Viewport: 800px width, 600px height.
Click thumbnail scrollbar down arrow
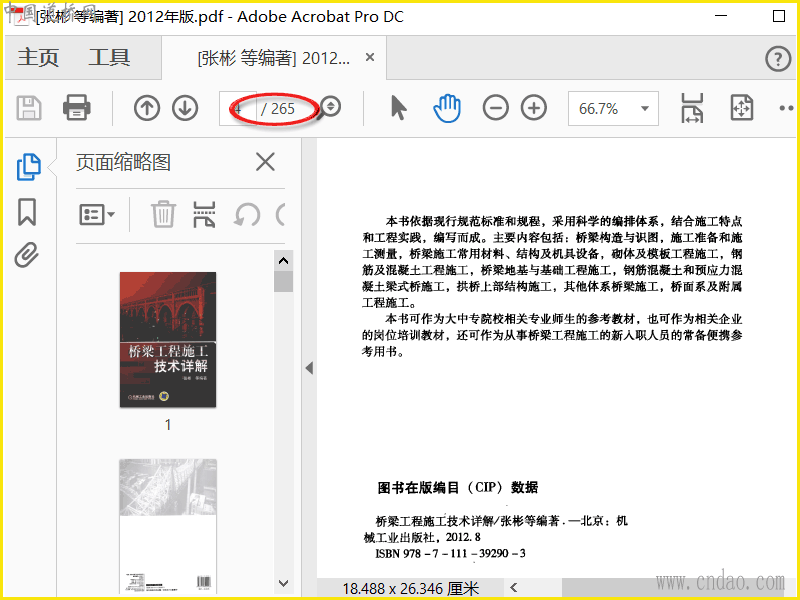[x=284, y=583]
